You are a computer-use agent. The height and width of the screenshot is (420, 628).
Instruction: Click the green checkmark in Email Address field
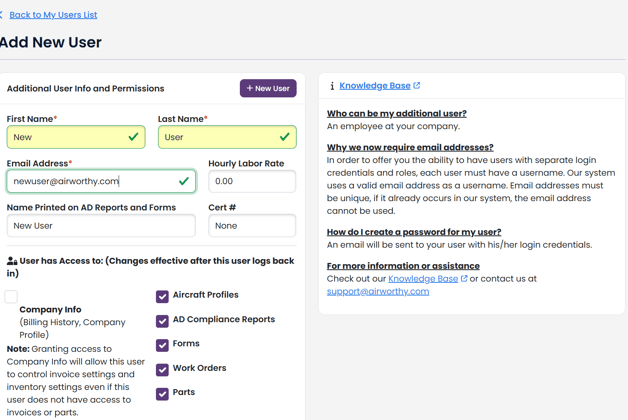[184, 181]
